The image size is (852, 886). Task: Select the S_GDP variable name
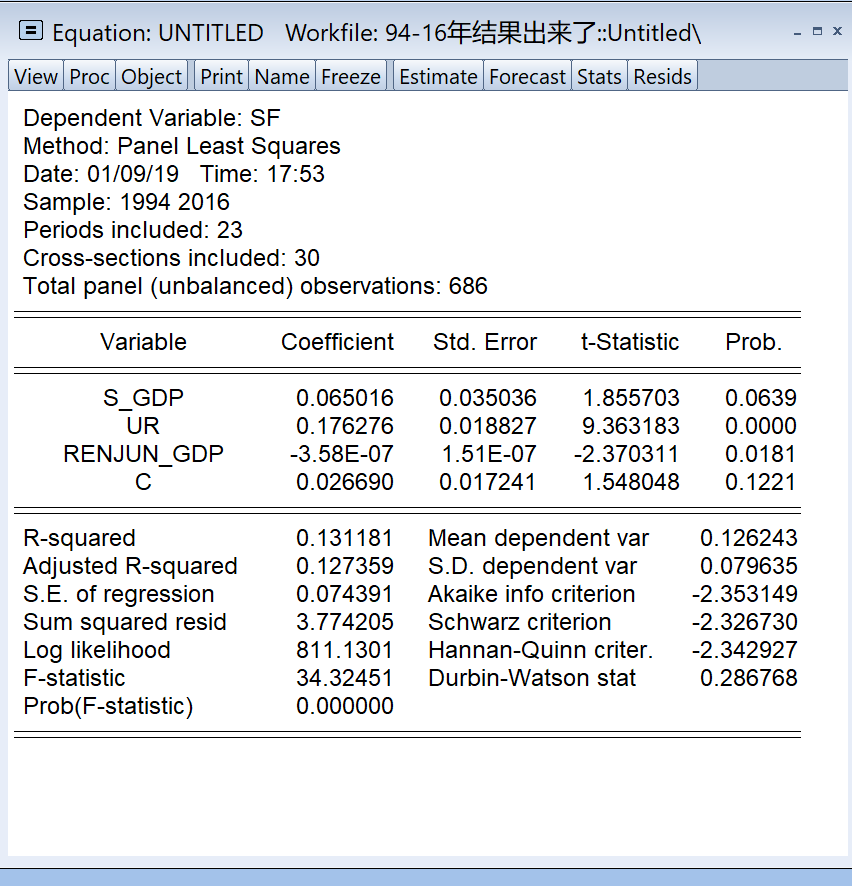click(144, 398)
